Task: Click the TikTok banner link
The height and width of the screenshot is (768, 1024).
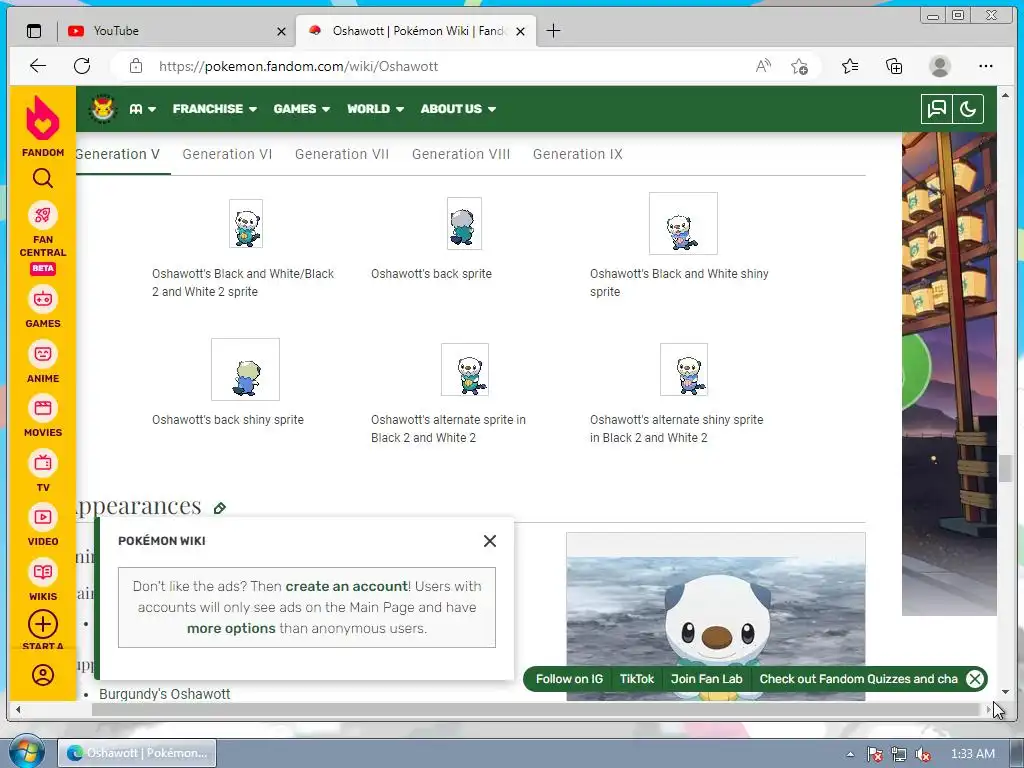Action: (637, 679)
